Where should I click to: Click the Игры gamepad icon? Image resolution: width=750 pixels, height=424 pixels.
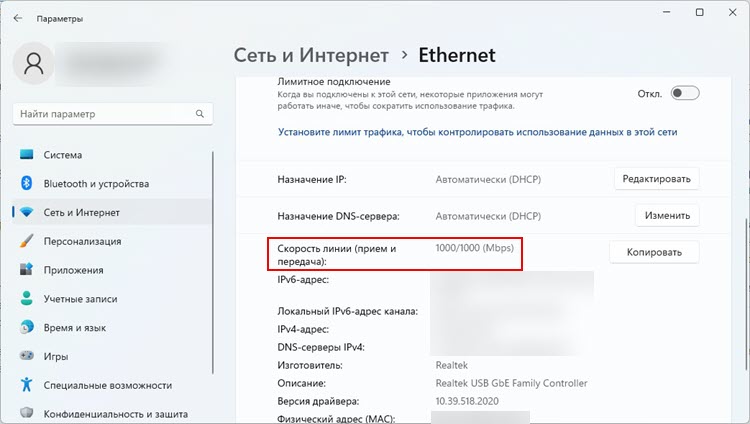pyautogui.click(x=26, y=356)
